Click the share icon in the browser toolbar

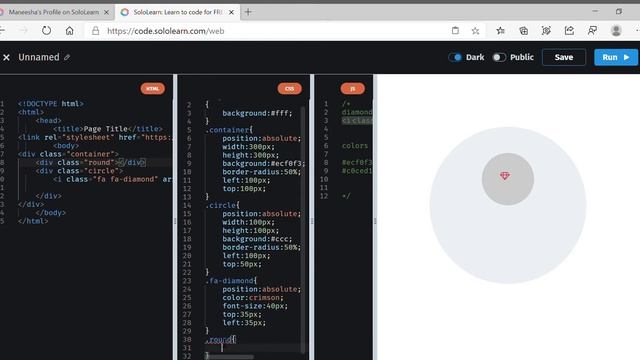[569, 31]
